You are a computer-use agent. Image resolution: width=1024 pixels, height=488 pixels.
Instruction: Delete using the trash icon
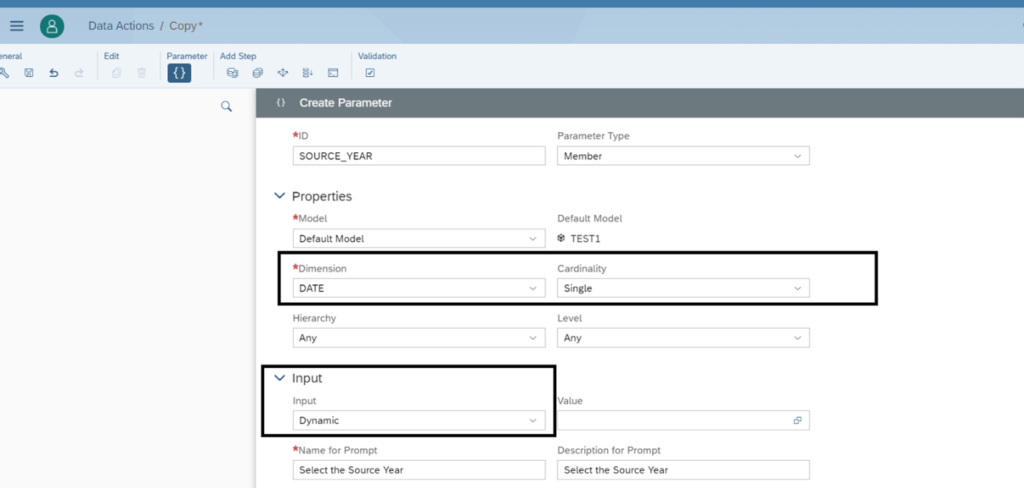(x=142, y=73)
